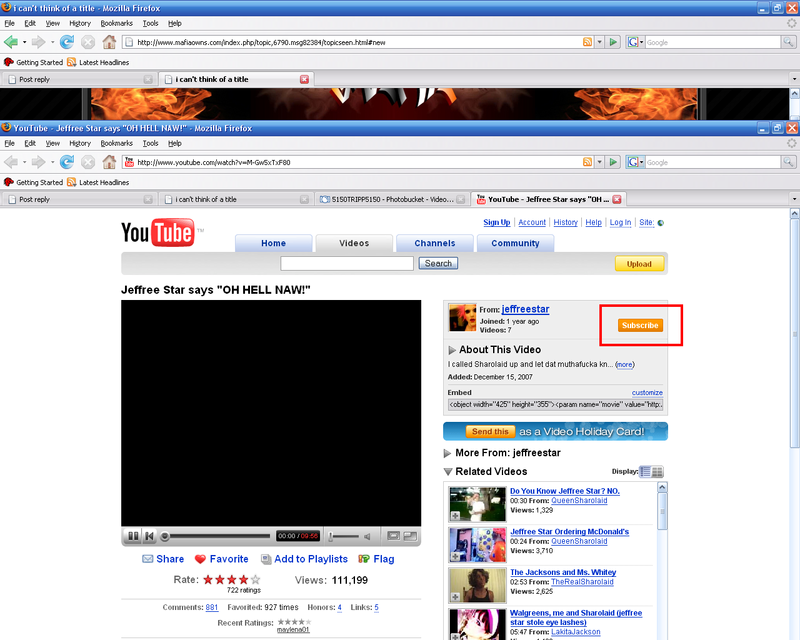
Task: Click the Favorite heart icon
Action: click(200, 559)
